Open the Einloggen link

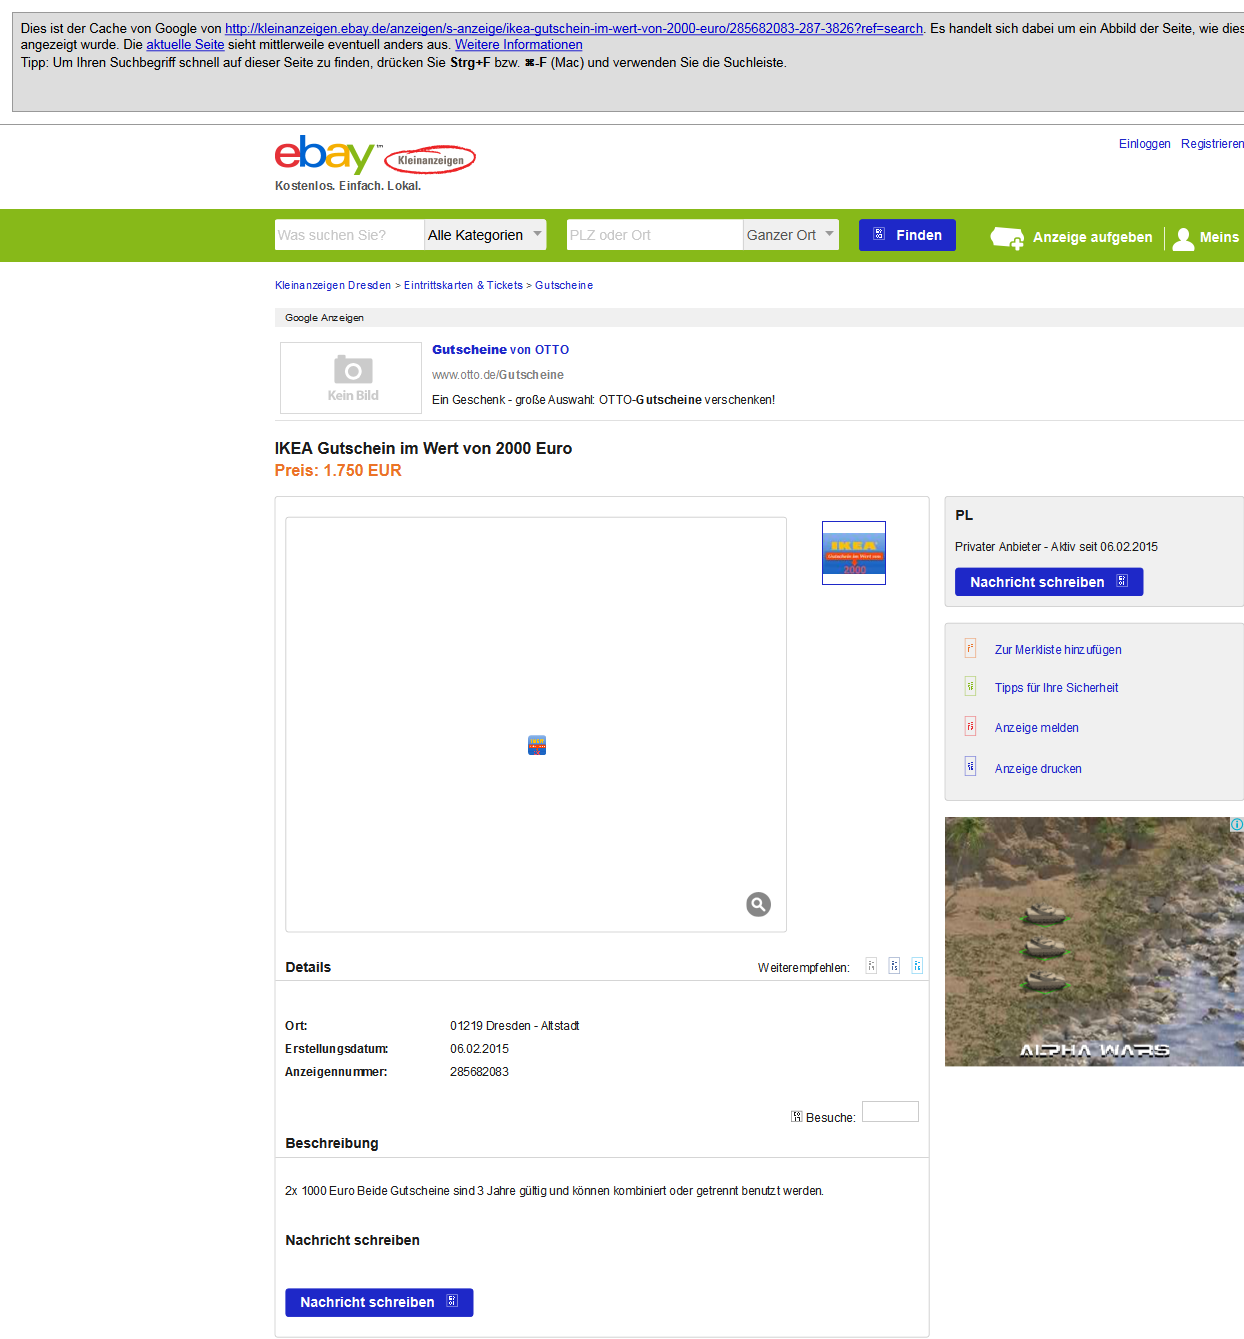pos(1144,144)
